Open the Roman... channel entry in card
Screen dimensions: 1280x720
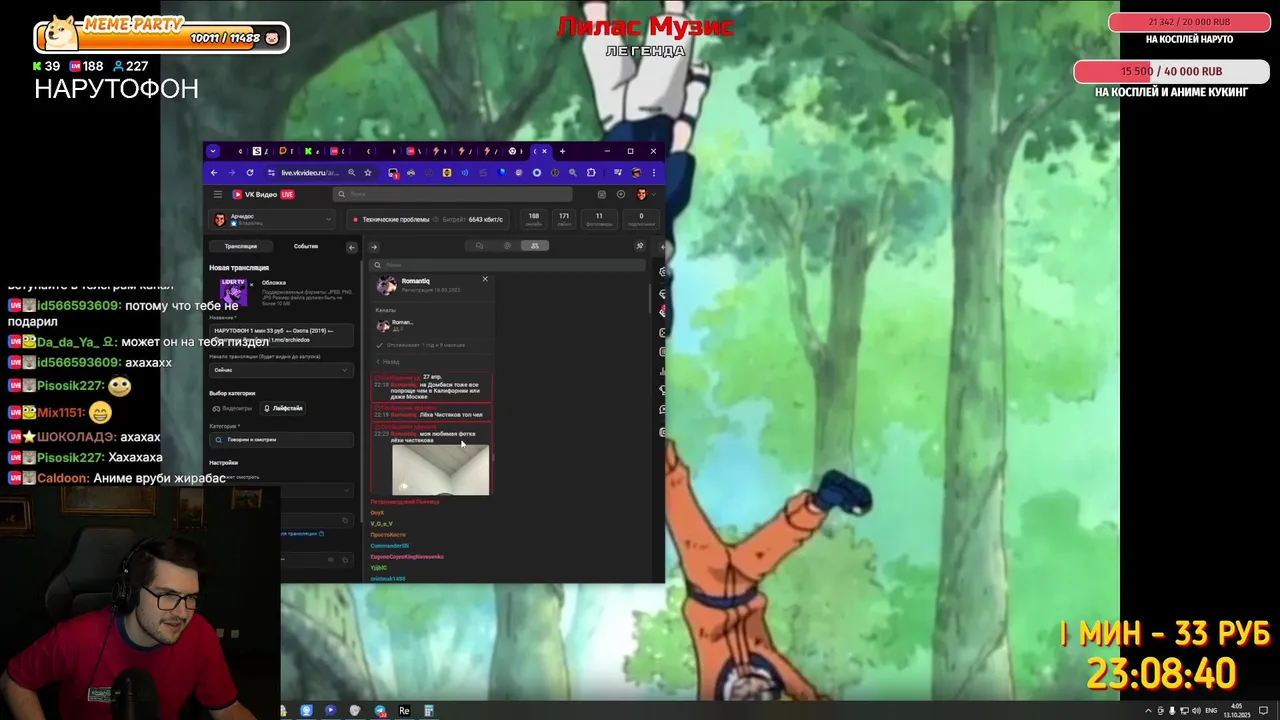(395, 325)
